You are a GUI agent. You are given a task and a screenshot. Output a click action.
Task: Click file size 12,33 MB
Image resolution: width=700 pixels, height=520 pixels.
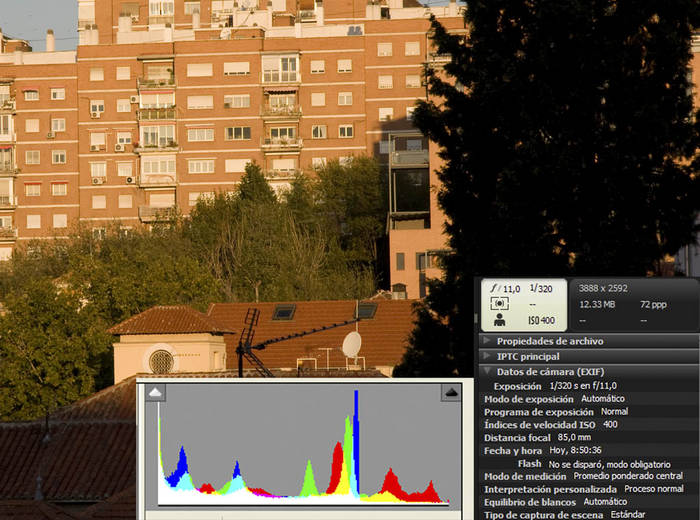click(x=597, y=304)
